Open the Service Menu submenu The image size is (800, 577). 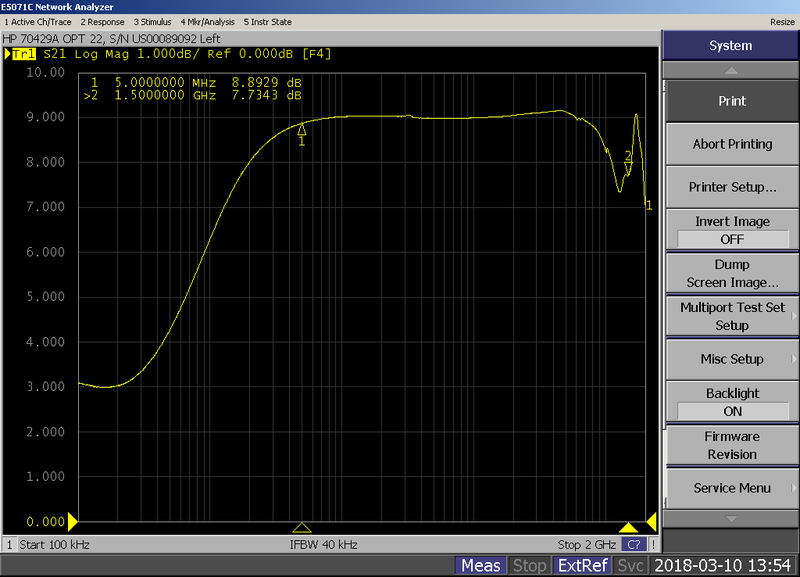click(732, 488)
